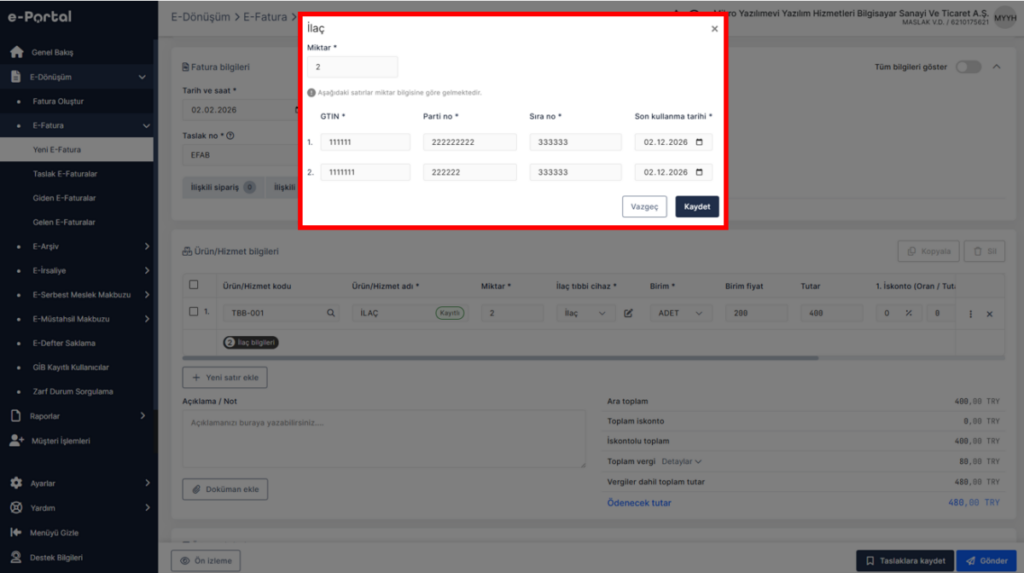The width and height of the screenshot is (1024, 573).
Task: Check the checkbox for row 1
Action: pyautogui.click(x=193, y=312)
